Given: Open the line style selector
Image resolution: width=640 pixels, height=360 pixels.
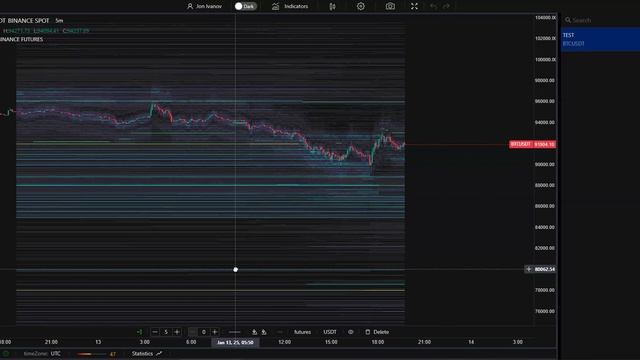Looking at the screenshot, I should coord(234,332).
